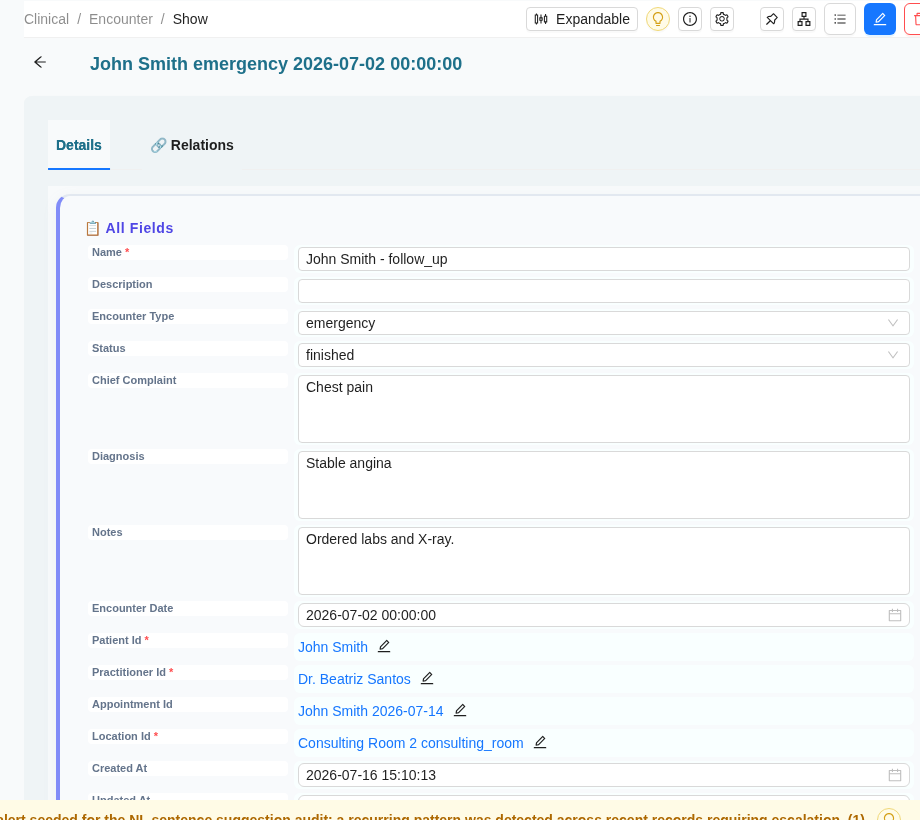Edit Location Id via pencil icon

pyautogui.click(x=540, y=743)
